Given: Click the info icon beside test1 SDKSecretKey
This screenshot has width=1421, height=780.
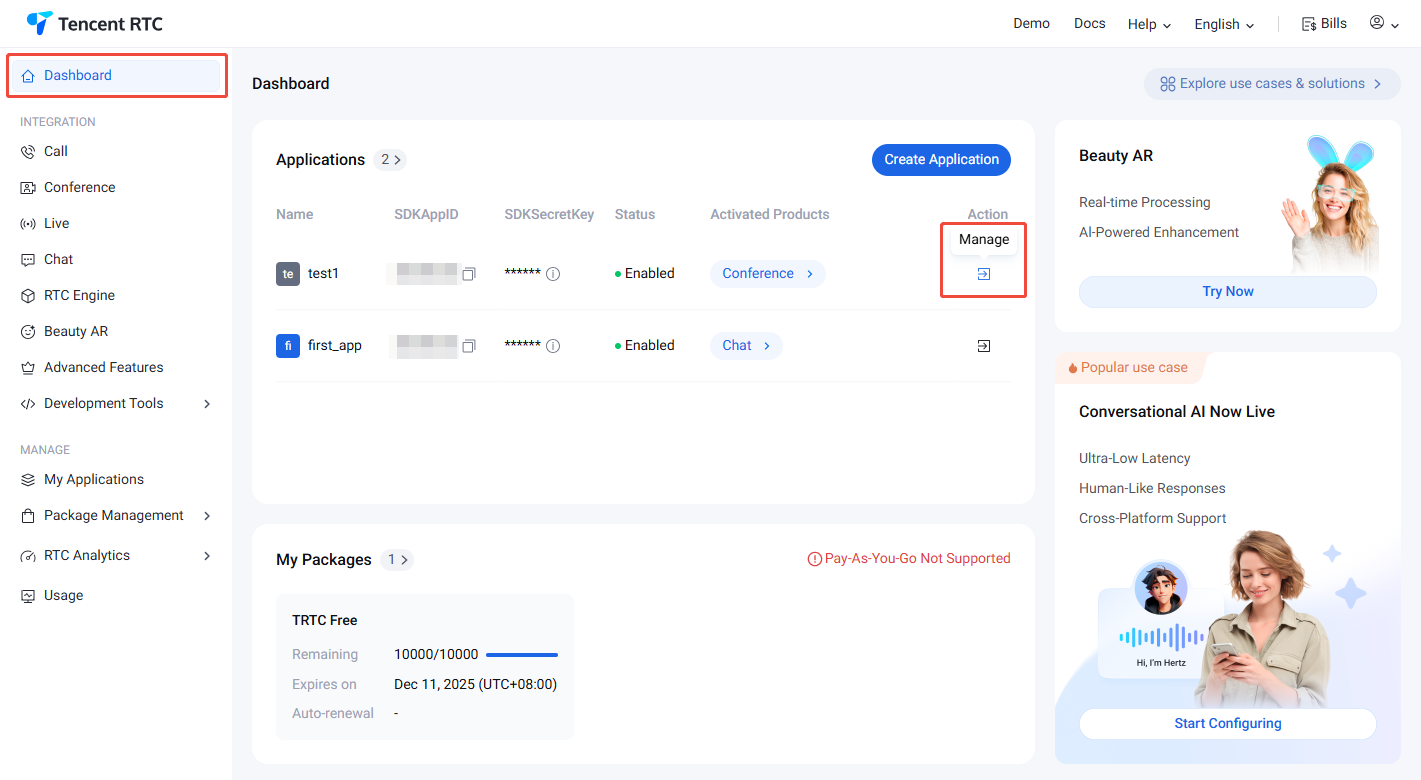Looking at the screenshot, I should [553, 274].
